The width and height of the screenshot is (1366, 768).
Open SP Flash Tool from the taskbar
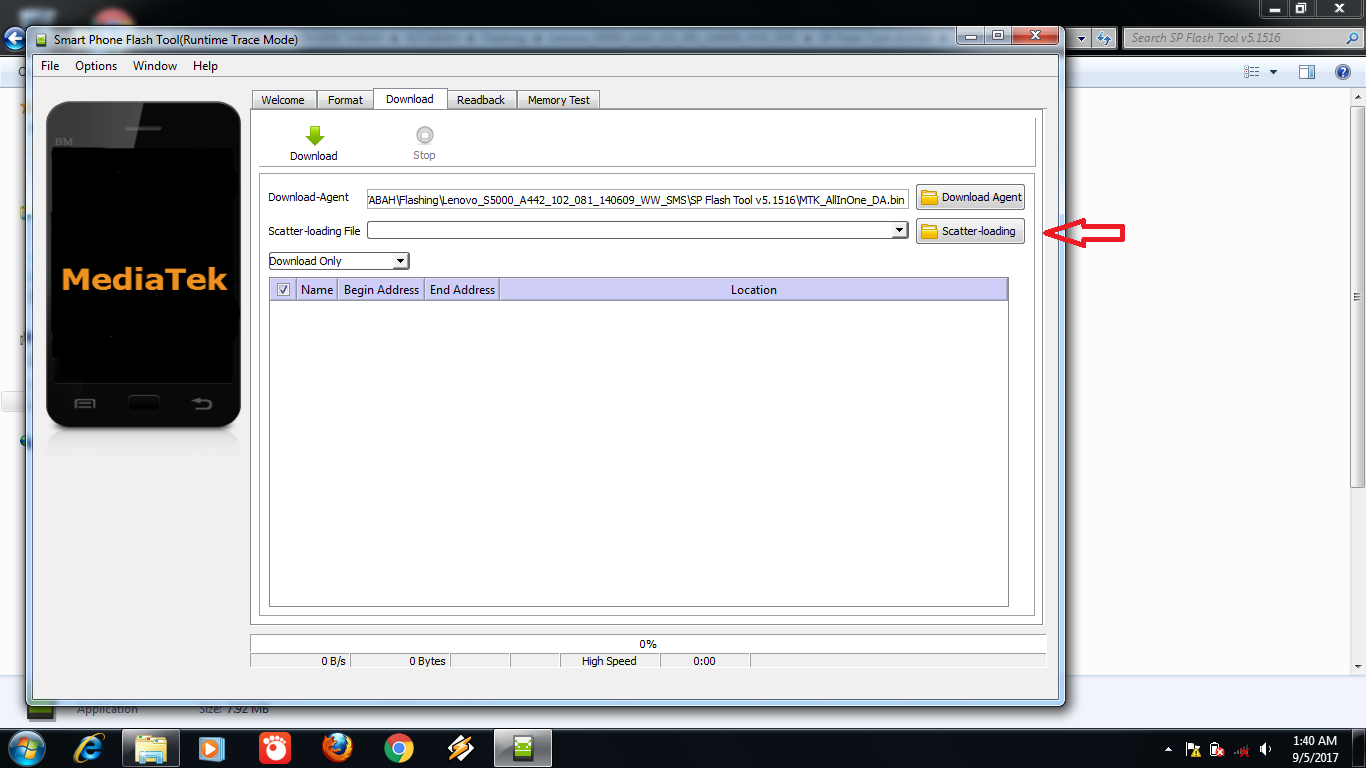[524, 747]
